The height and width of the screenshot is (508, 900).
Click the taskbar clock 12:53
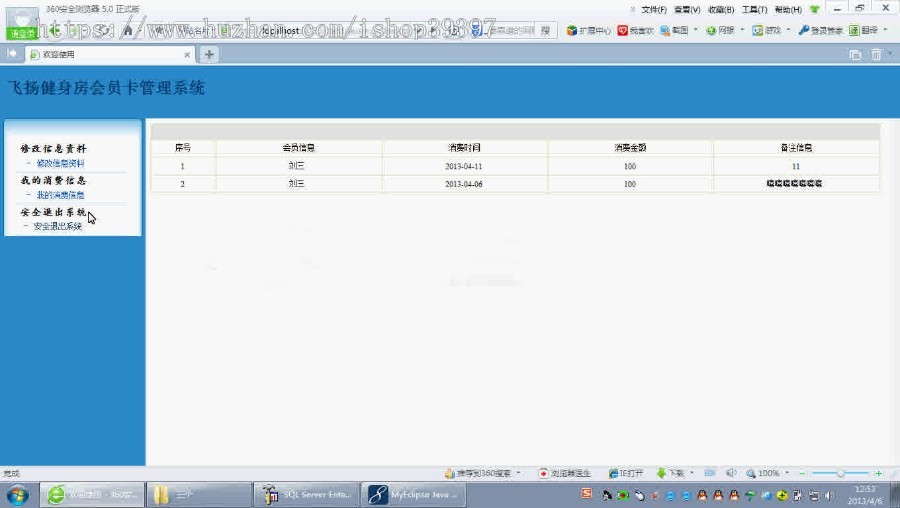click(866, 489)
